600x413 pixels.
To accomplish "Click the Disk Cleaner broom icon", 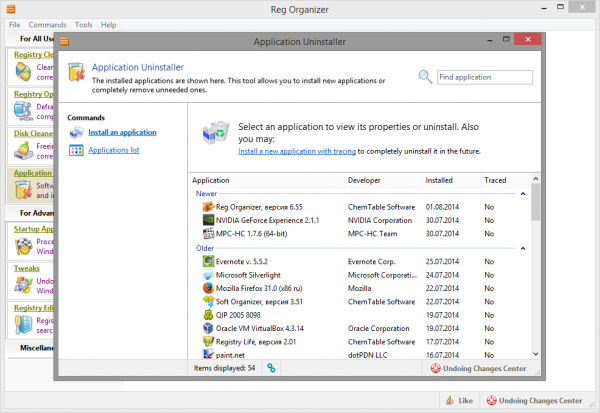I will point(23,151).
